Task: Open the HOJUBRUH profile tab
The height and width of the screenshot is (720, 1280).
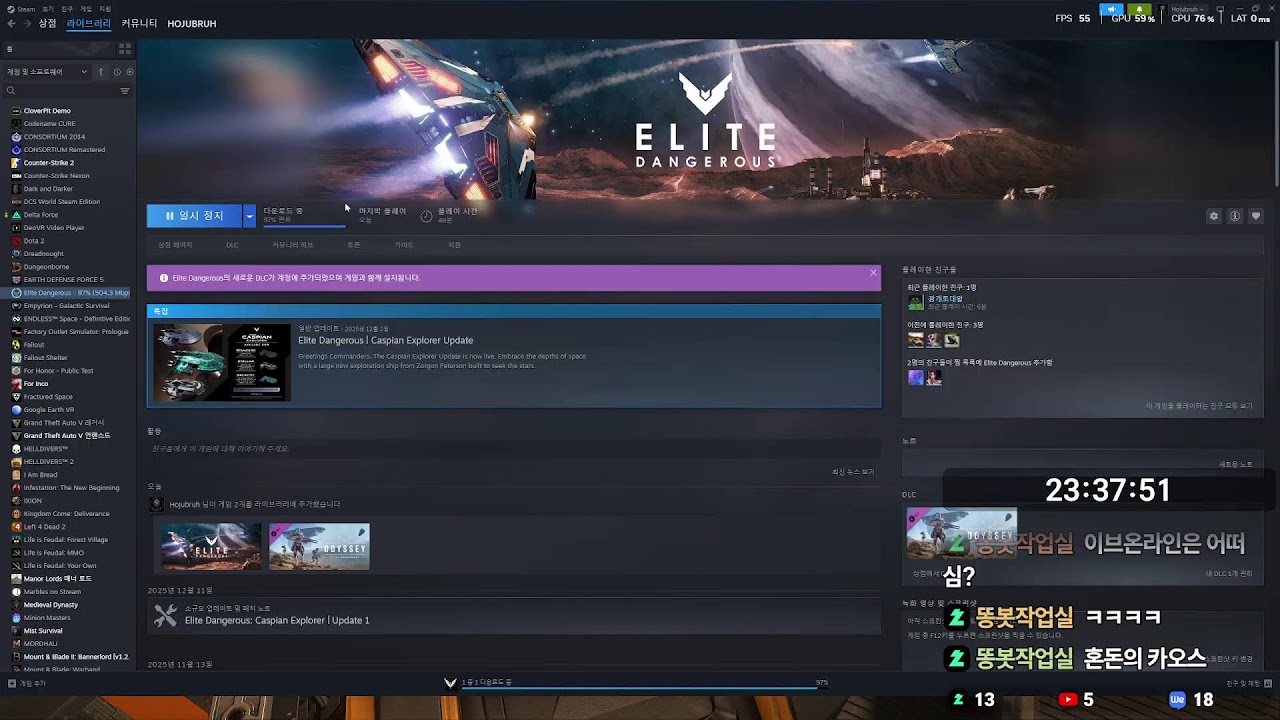Action: (x=192, y=23)
